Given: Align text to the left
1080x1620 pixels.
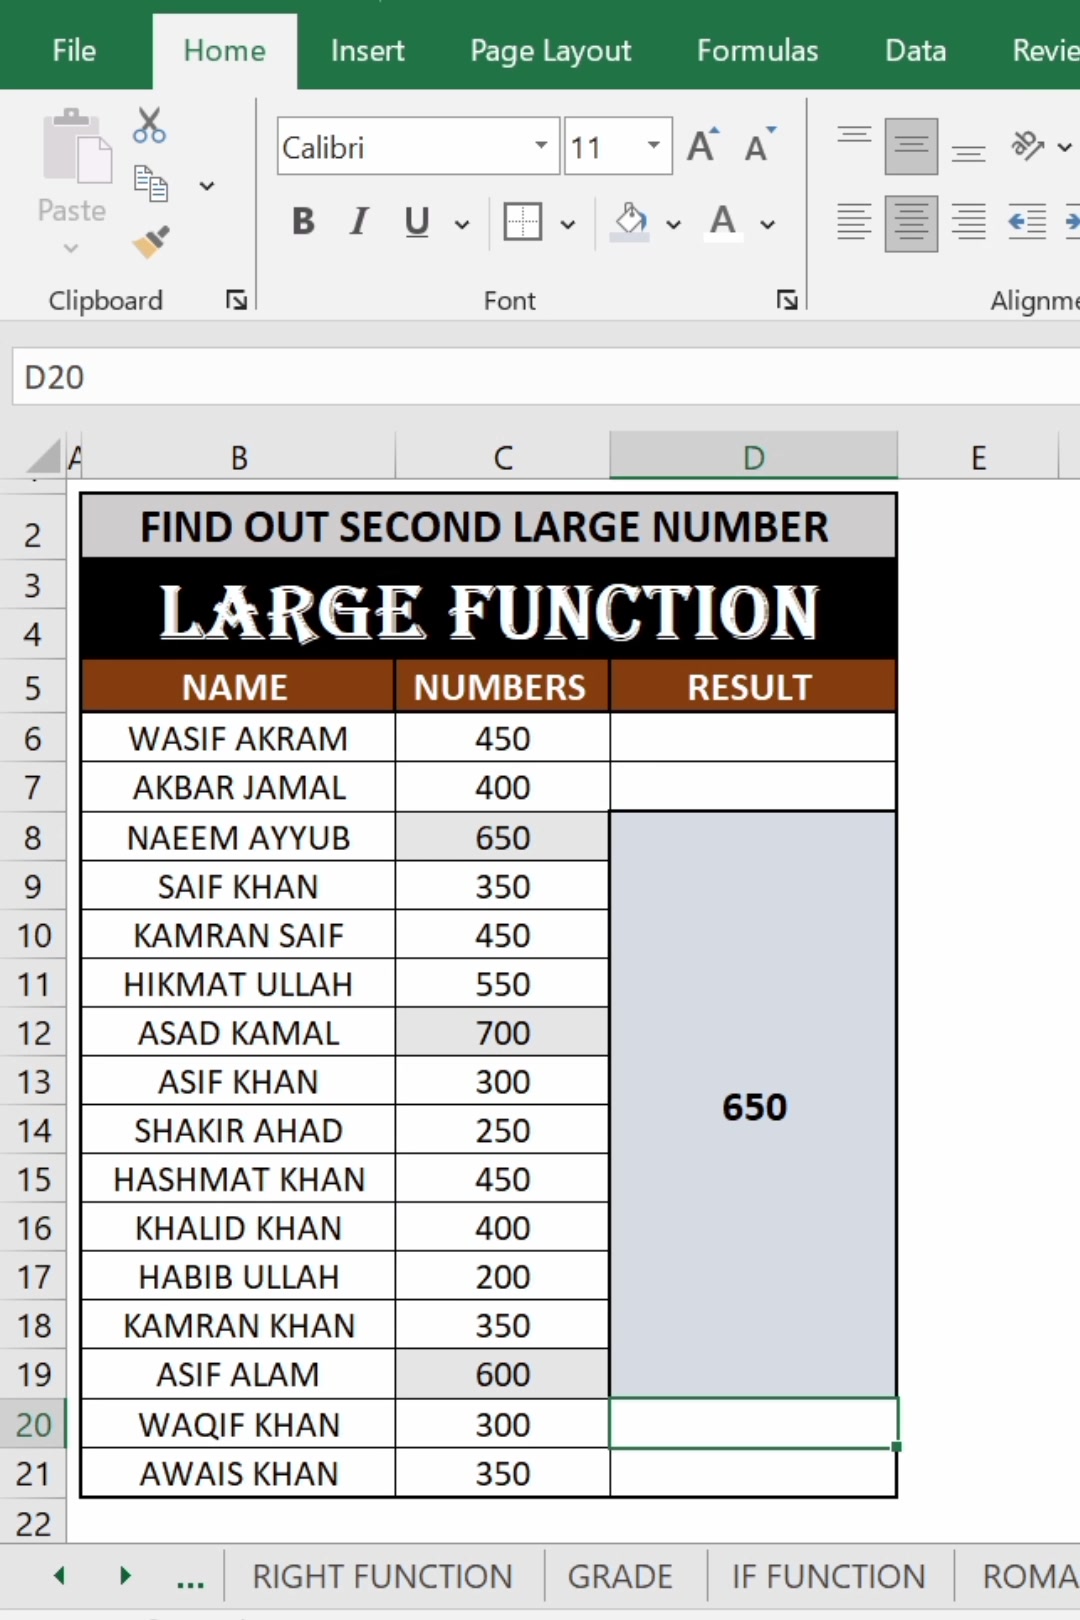Looking at the screenshot, I should coord(854,222).
